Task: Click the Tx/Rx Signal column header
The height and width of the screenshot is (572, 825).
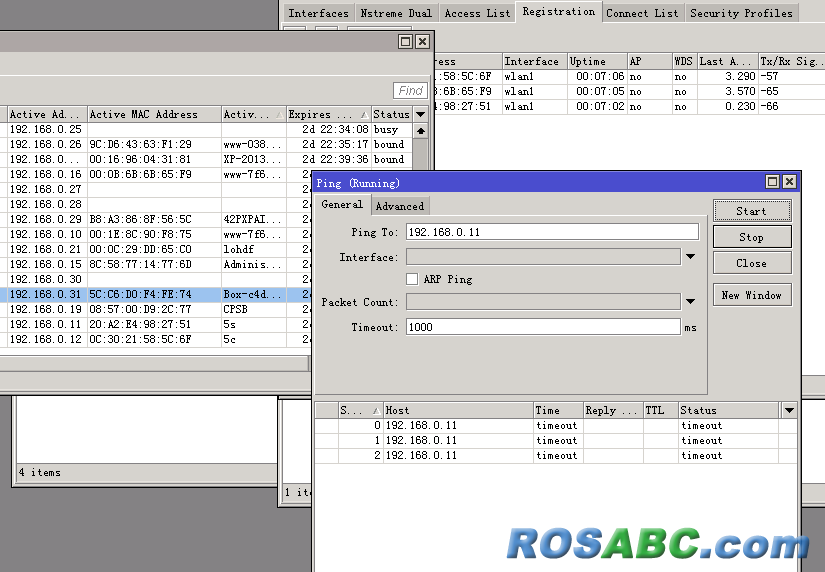Action: 792,61
